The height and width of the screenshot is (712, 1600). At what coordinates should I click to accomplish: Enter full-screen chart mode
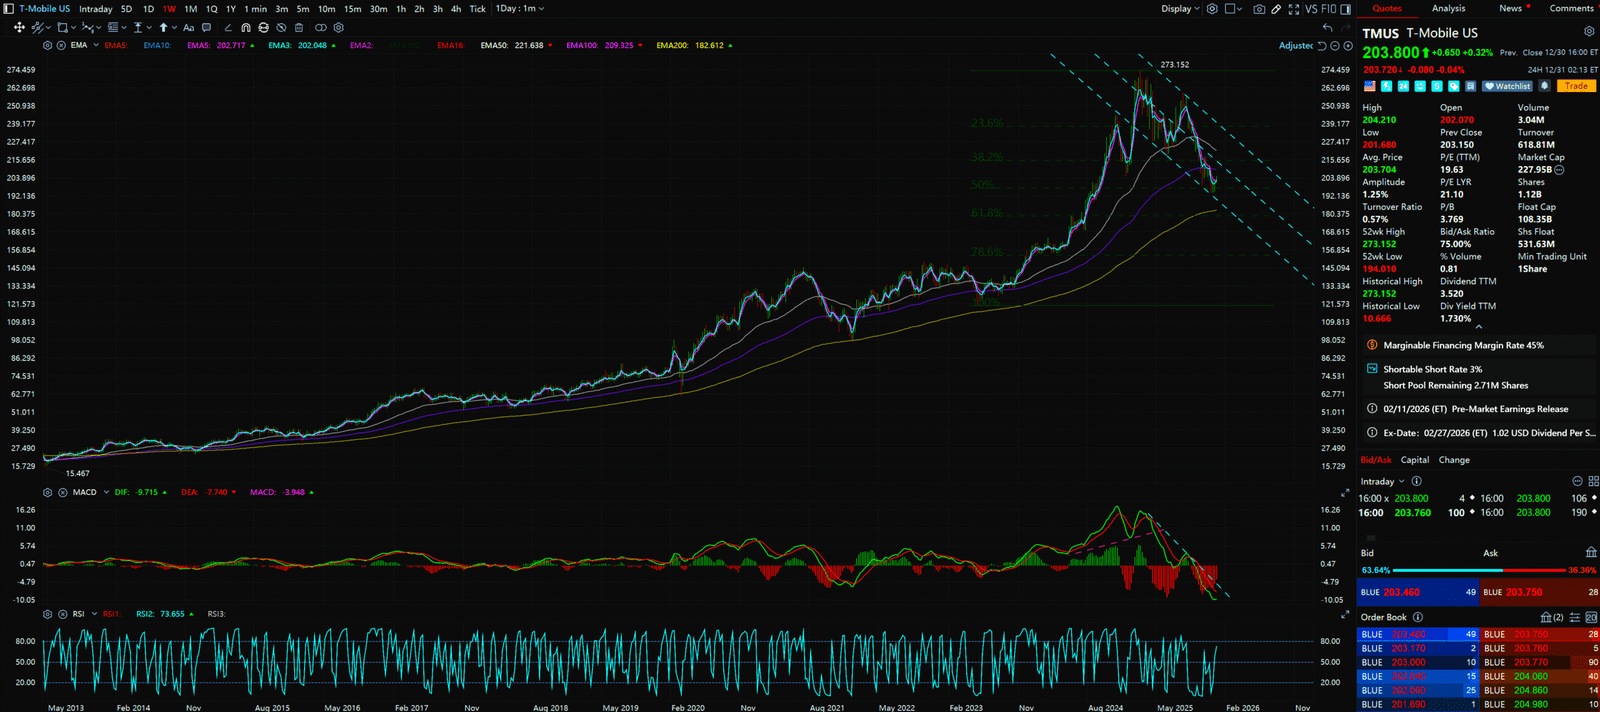1294,9
